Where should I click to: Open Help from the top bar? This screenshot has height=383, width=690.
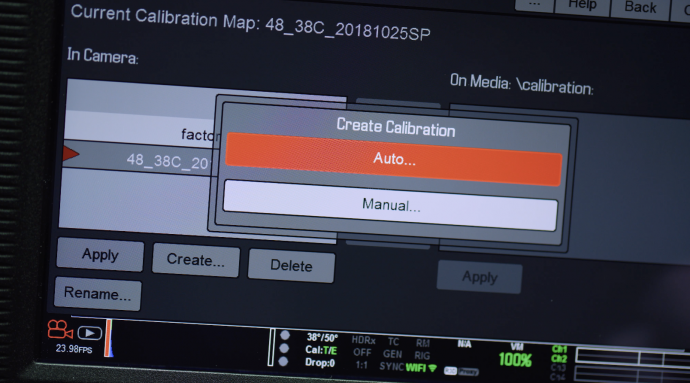point(582,5)
